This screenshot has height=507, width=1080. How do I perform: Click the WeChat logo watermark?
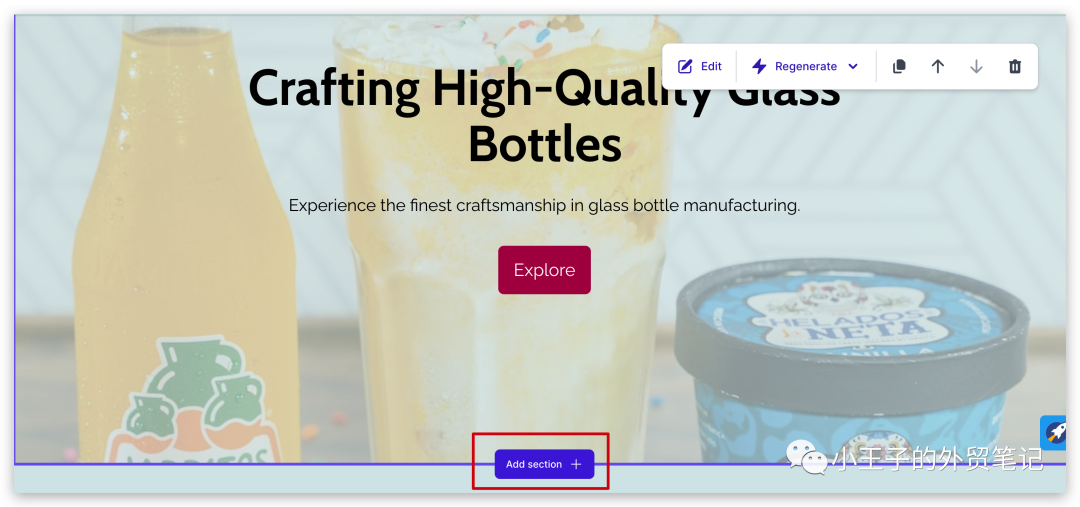[808, 457]
